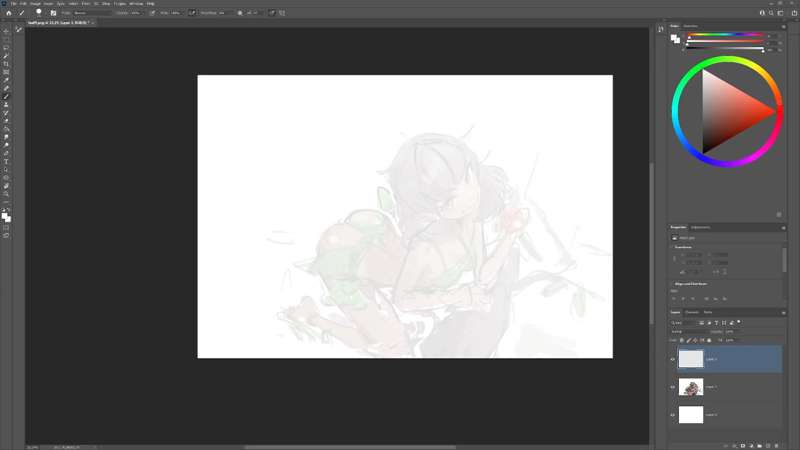Select the Brush tool
The width and height of the screenshot is (800, 450).
[6, 96]
